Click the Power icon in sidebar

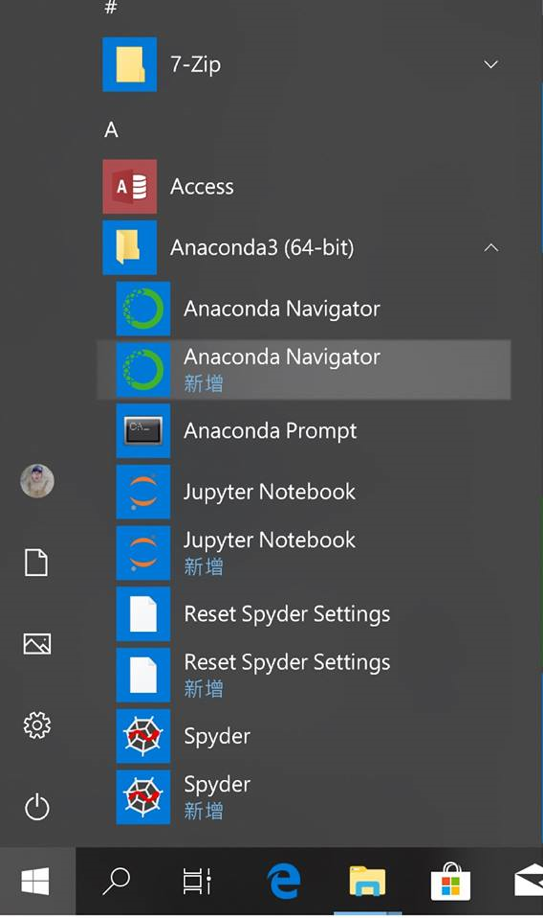click(x=37, y=807)
